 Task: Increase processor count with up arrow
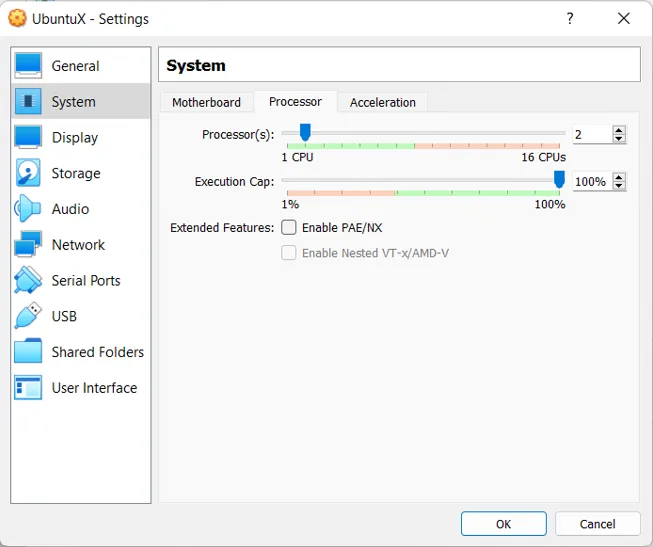point(619,130)
